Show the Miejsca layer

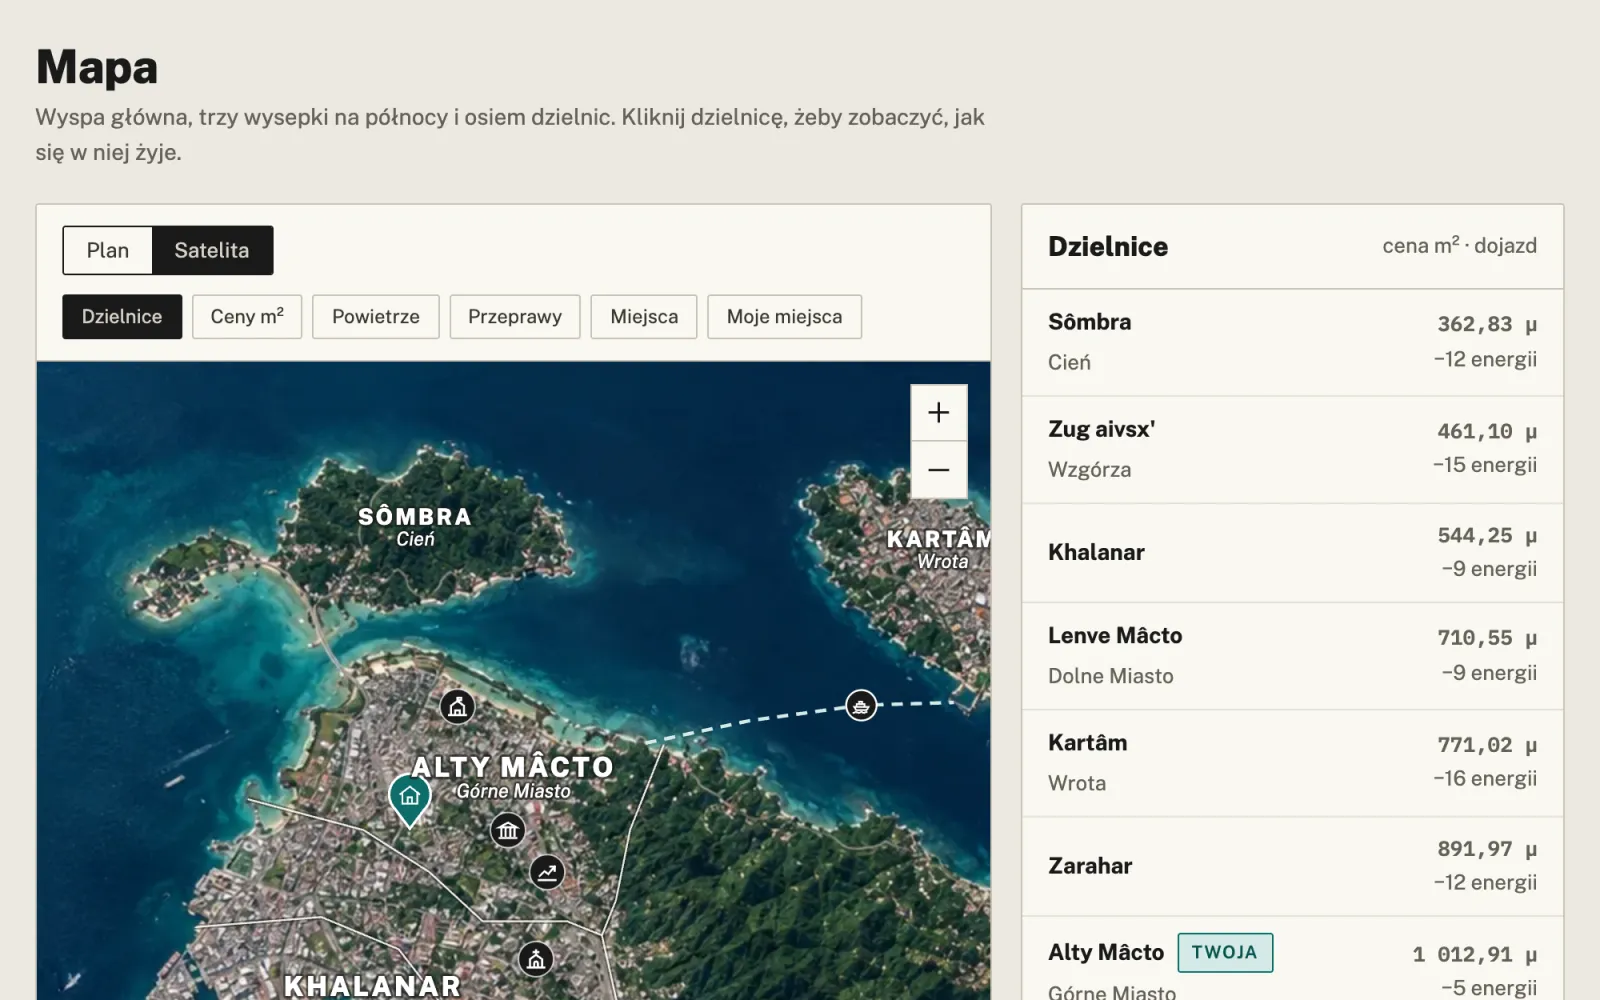[x=644, y=316]
